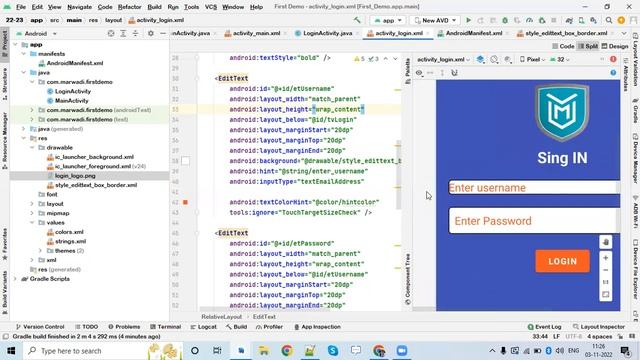Screen dimensions: 640x360
Task: Open the profiler gauge icon in toolbar
Action: [529, 20]
